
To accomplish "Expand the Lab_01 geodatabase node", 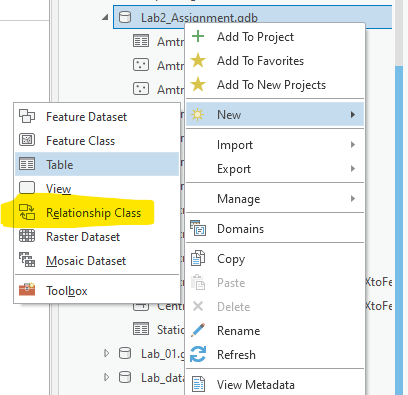I will pos(106,353).
